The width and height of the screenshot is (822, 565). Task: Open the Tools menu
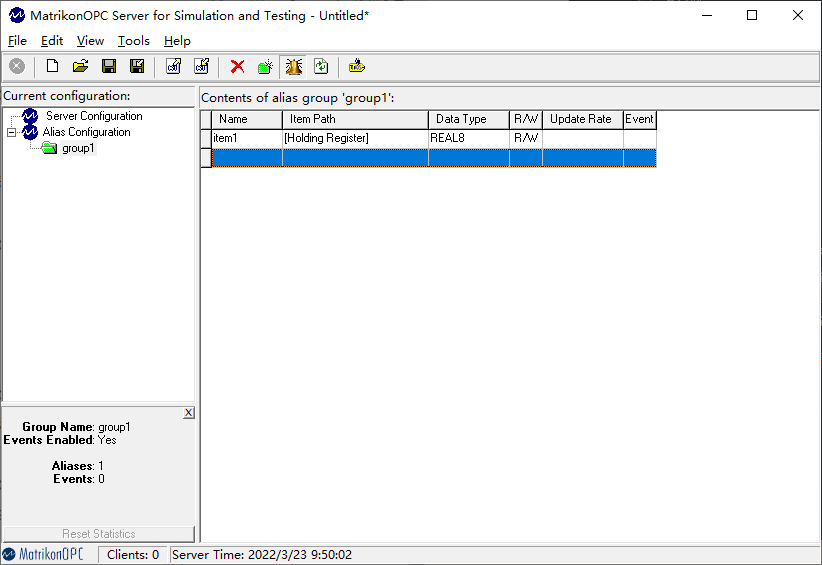coord(134,41)
